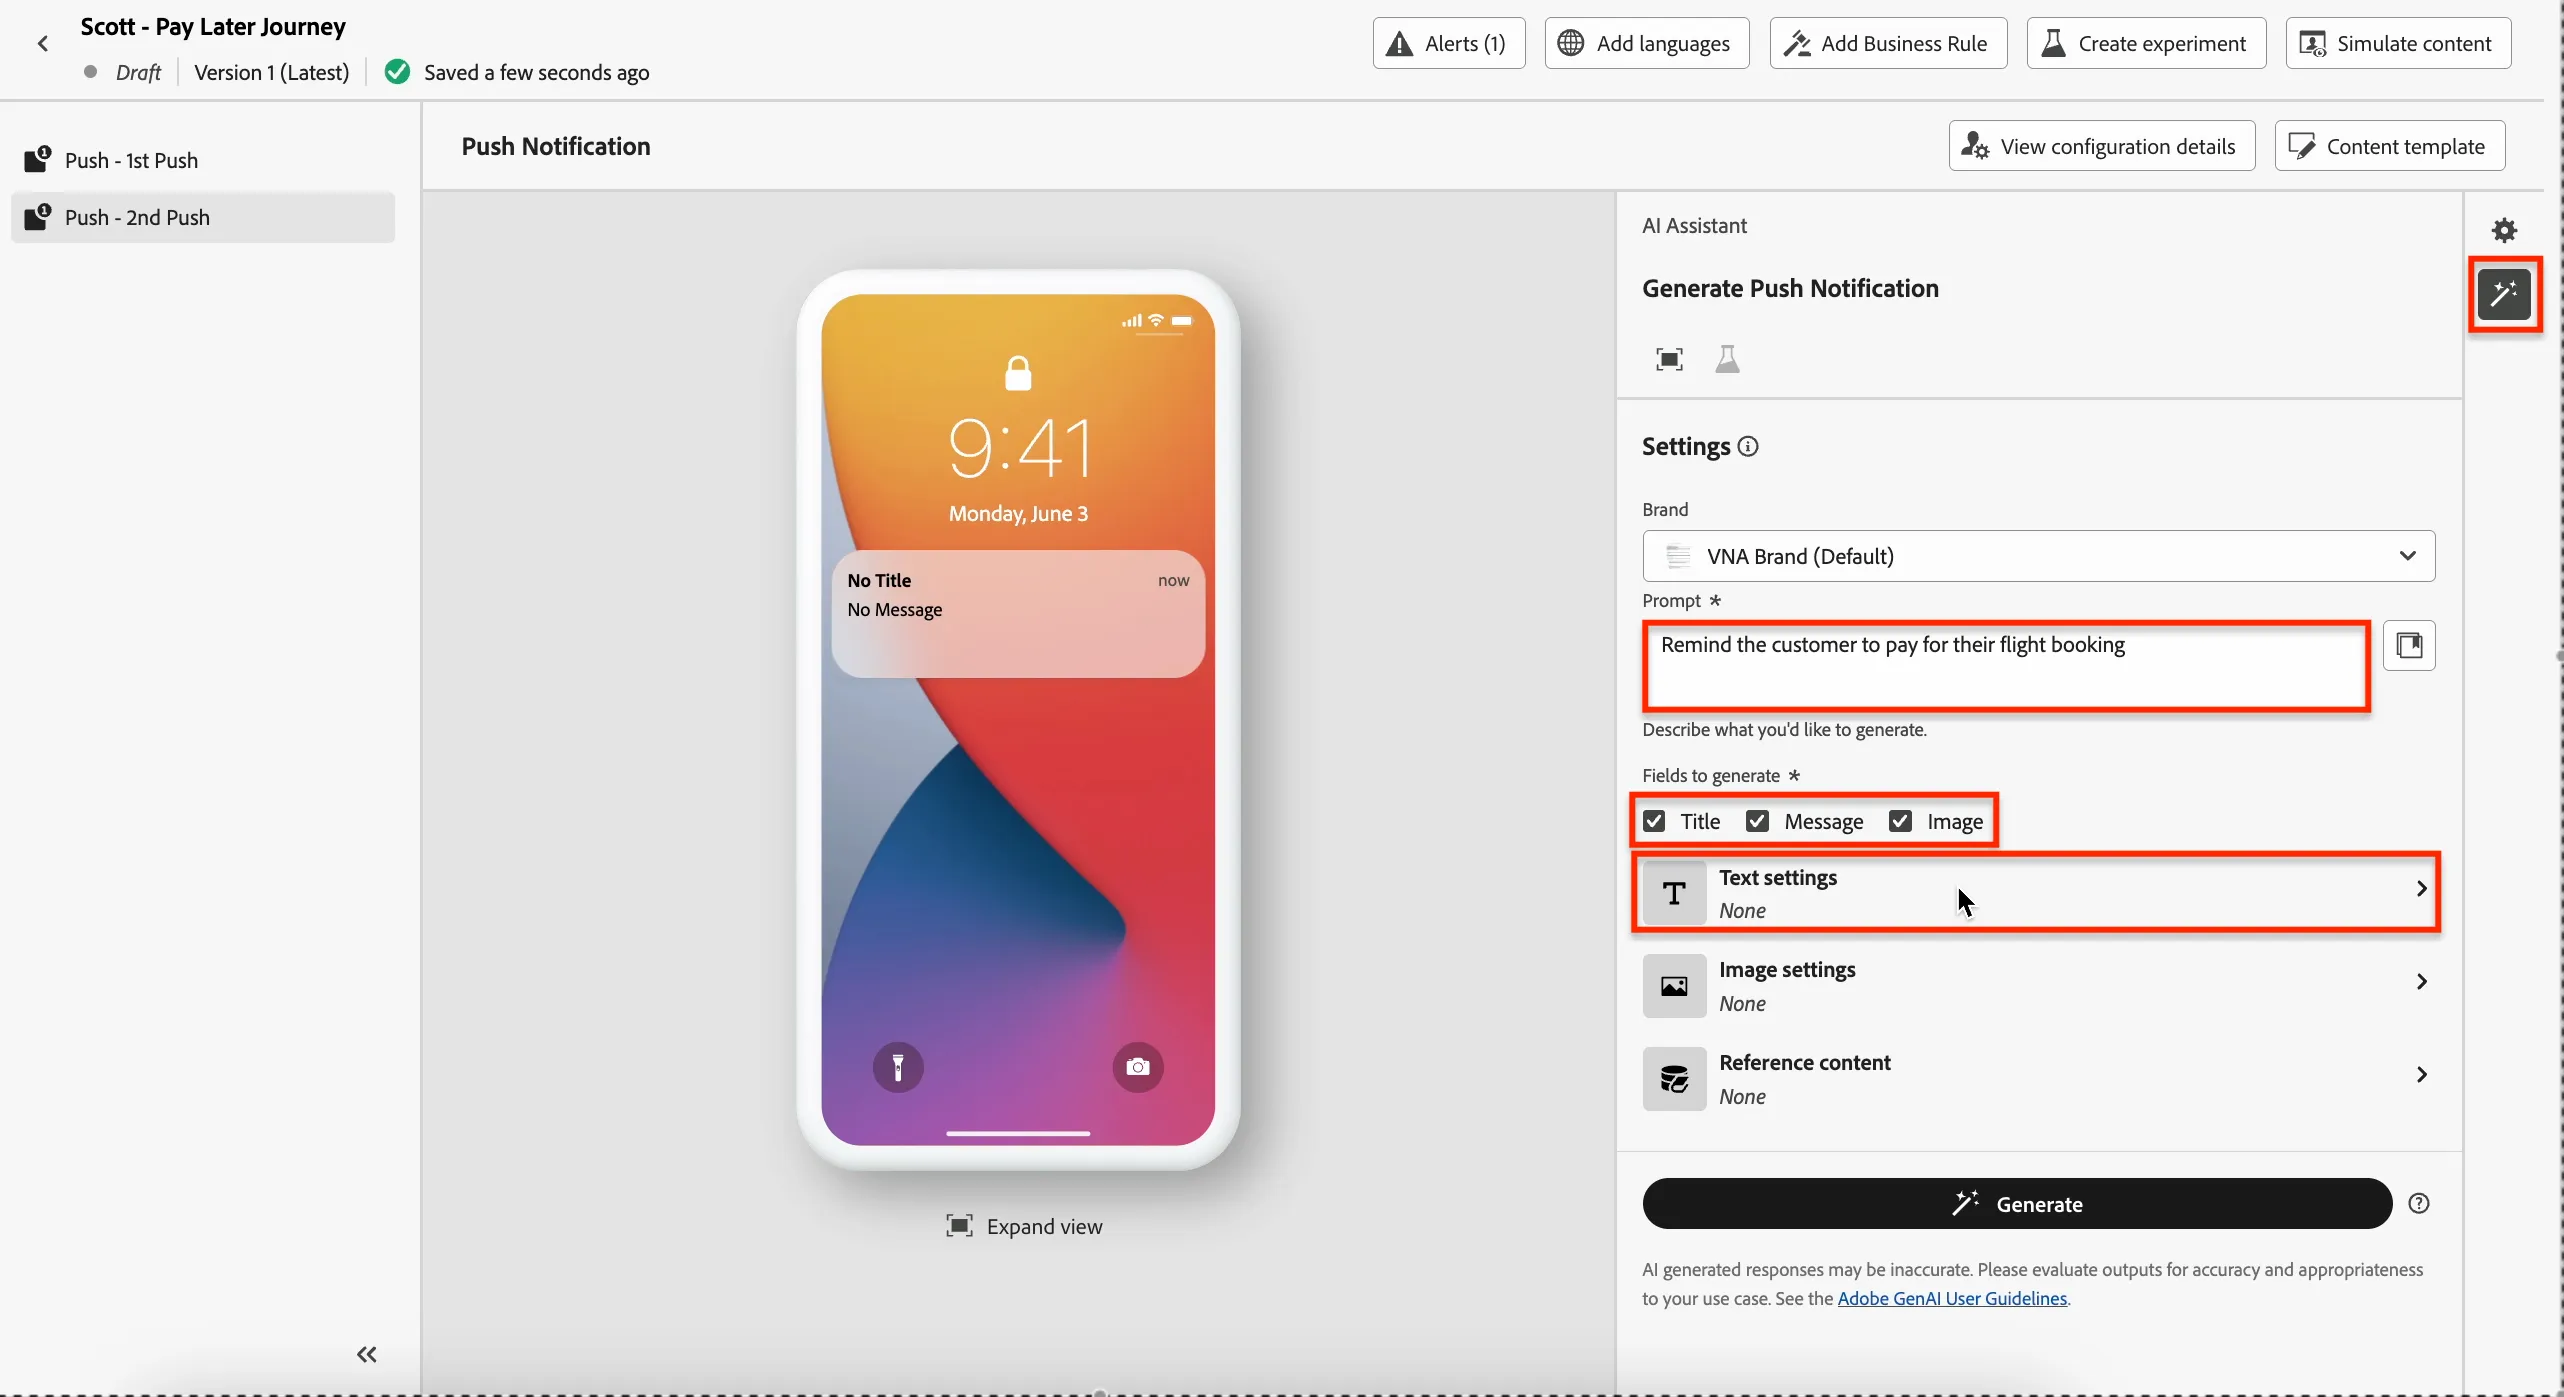This screenshot has width=2564, height=1397.
Task: Expand Reference content chevron
Action: click(2421, 1074)
